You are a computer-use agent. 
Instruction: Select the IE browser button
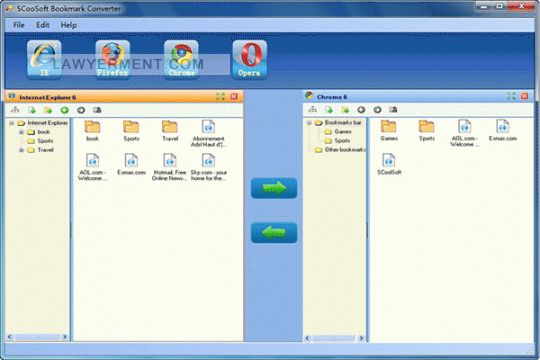click(x=44, y=59)
